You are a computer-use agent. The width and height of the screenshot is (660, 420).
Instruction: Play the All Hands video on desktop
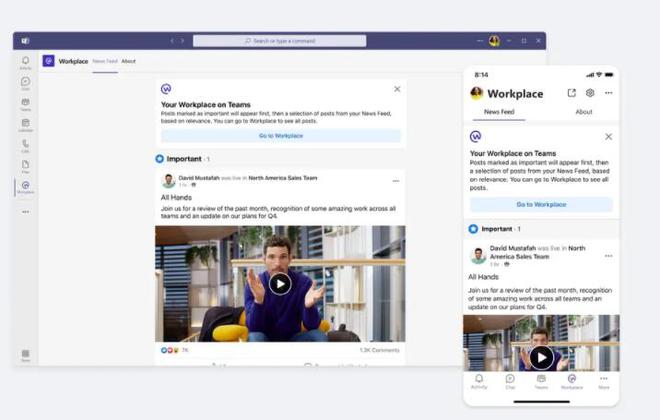280,284
